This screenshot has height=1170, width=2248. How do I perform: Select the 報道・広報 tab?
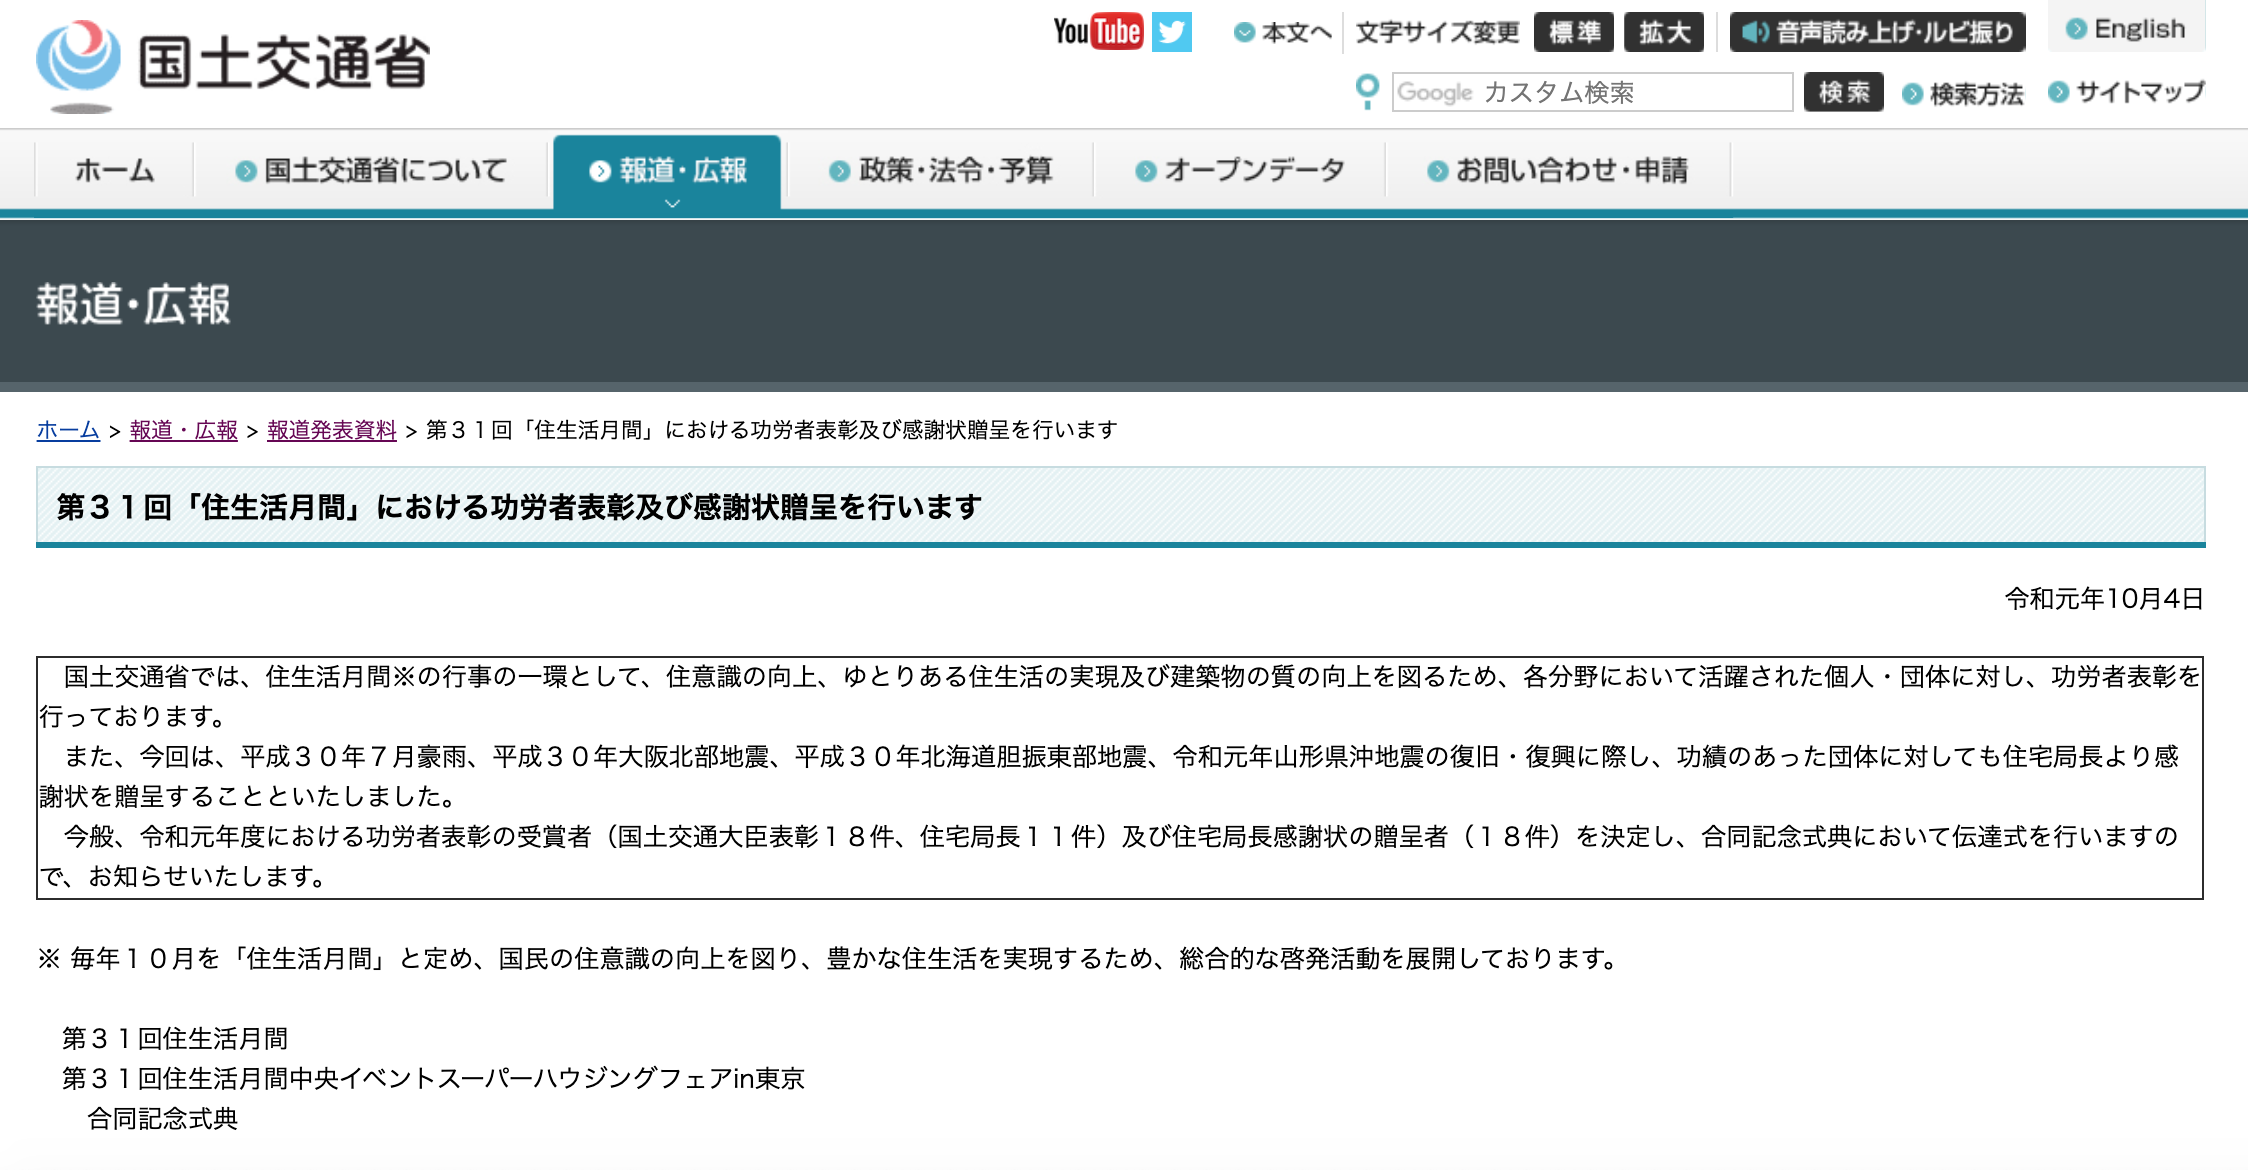pyautogui.click(x=667, y=170)
